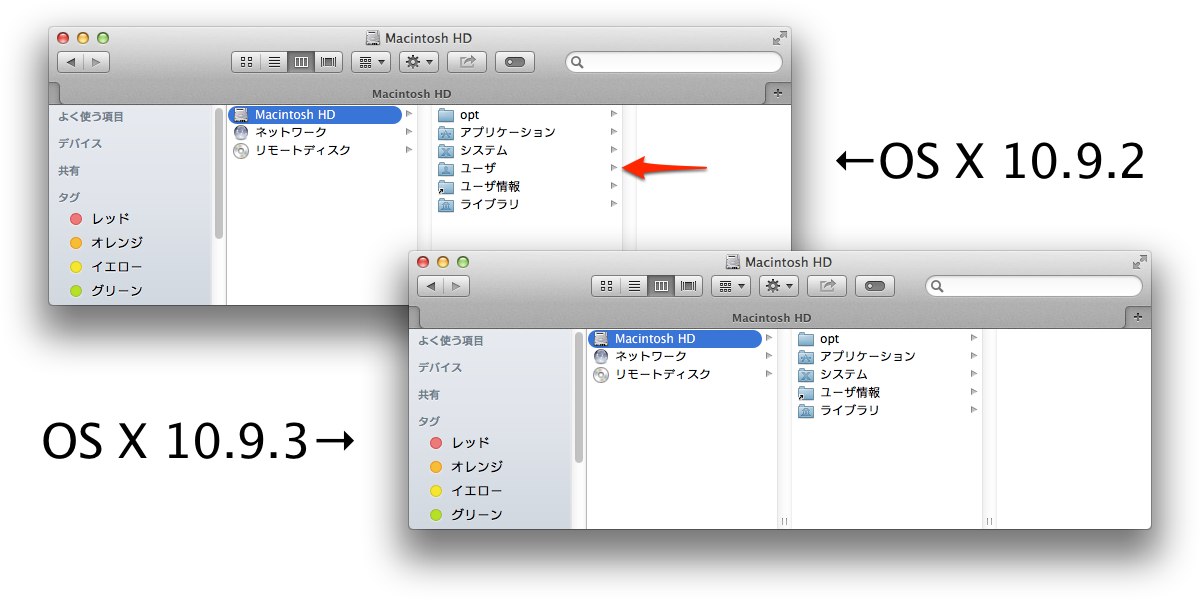This screenshot has height=600, width=1200.
Task: Switch to icon view in 10.9.3 window
Action: 606,286
